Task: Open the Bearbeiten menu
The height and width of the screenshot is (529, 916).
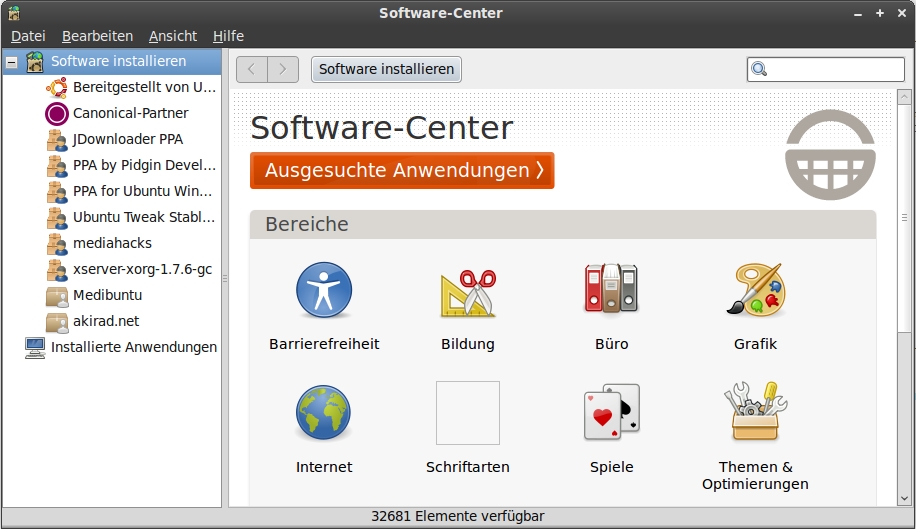Action: pos(97,36)
